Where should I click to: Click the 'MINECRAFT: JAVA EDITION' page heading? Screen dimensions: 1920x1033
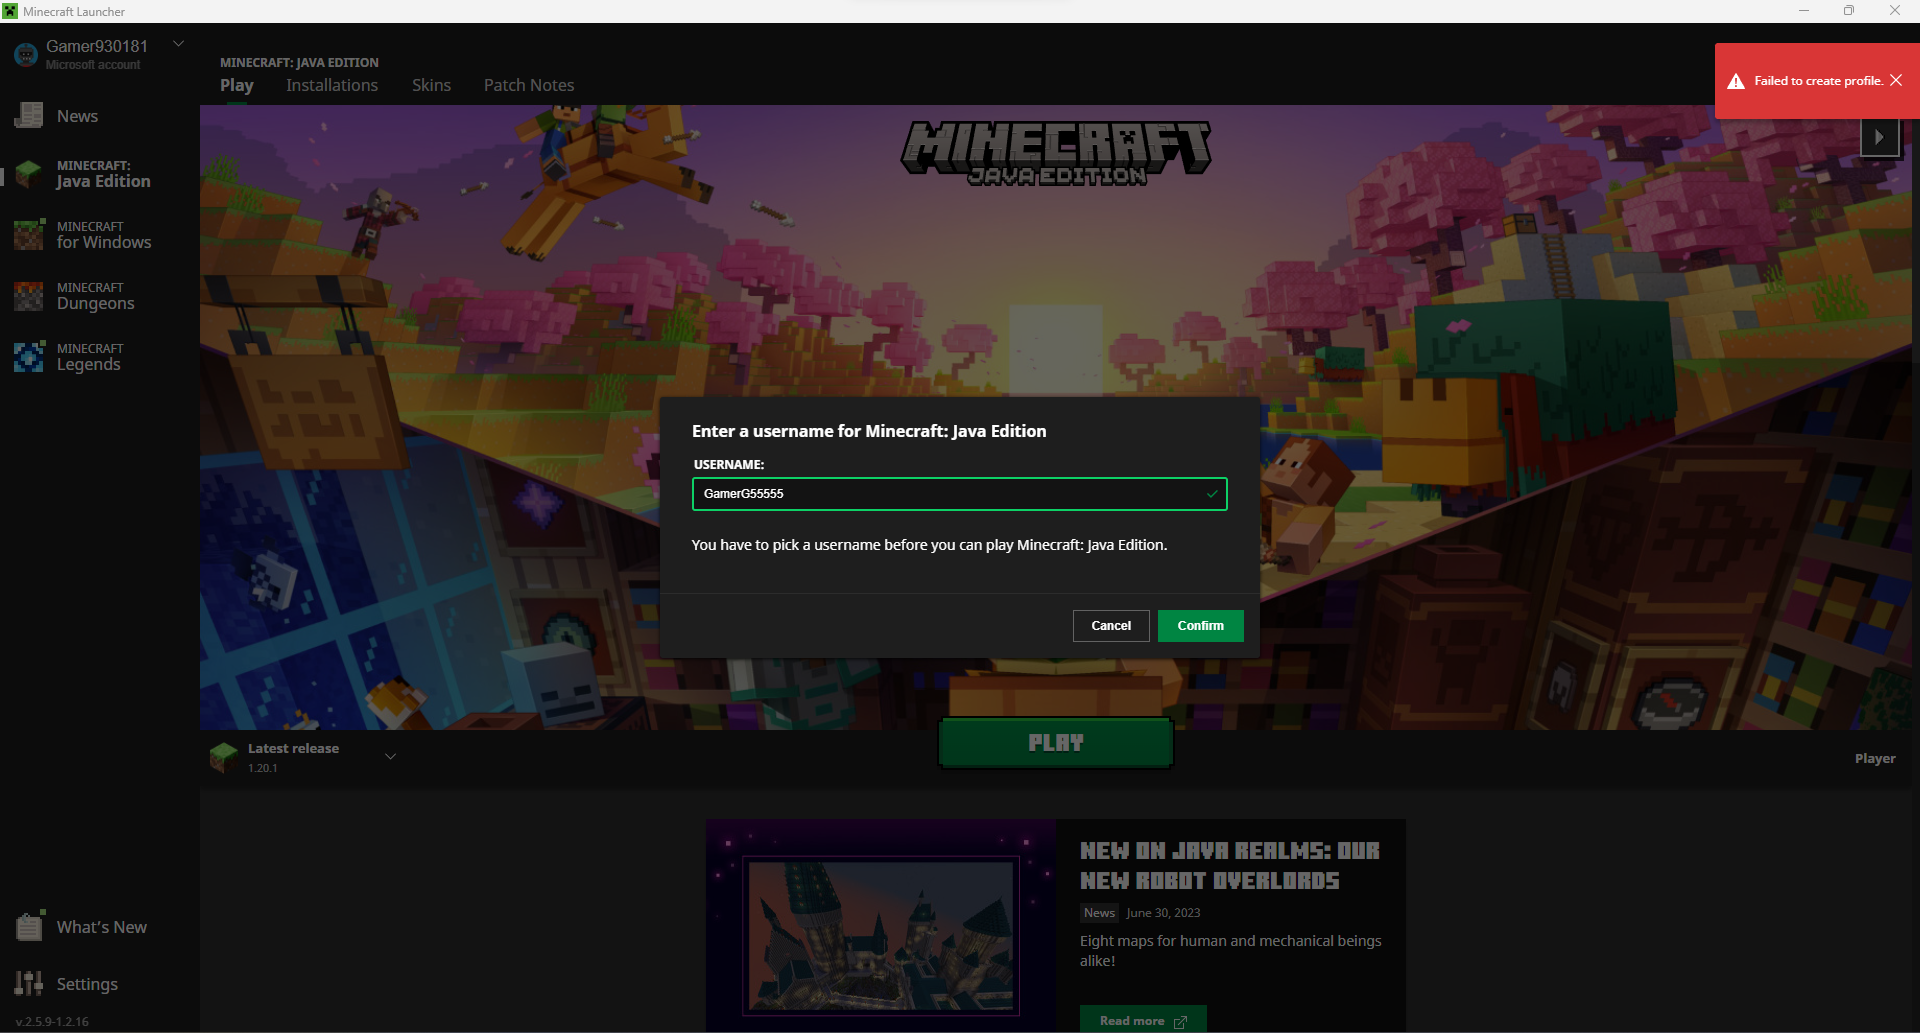[x=299, y=62]
